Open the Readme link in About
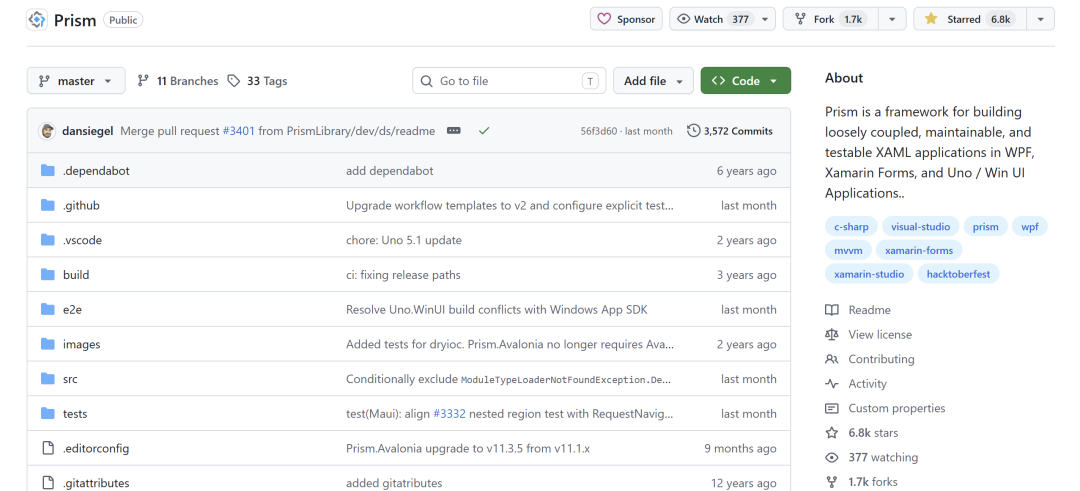1080x491 pixels. click(x=858, y=310)
